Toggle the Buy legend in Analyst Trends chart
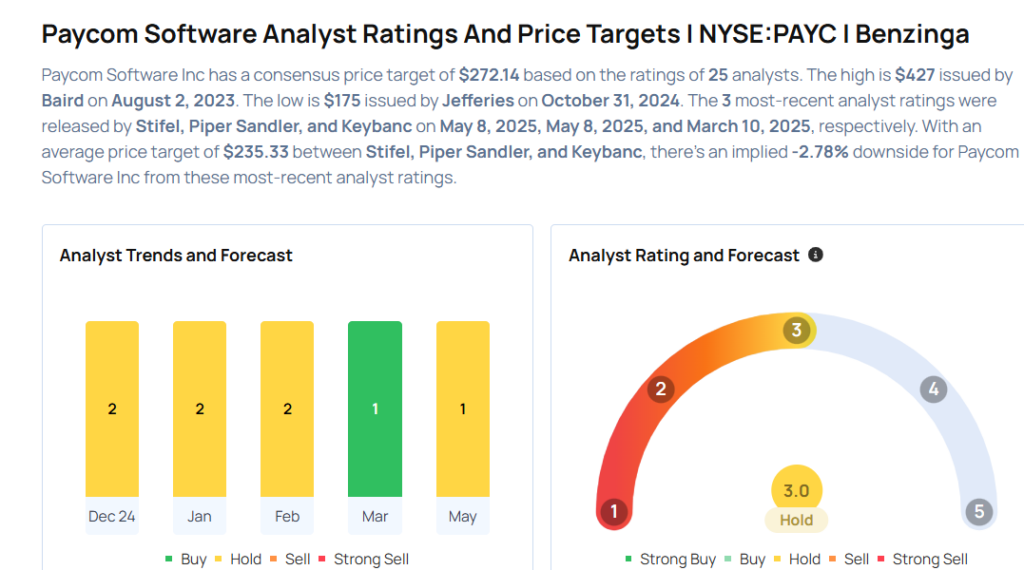 click(x=186, y=559)
